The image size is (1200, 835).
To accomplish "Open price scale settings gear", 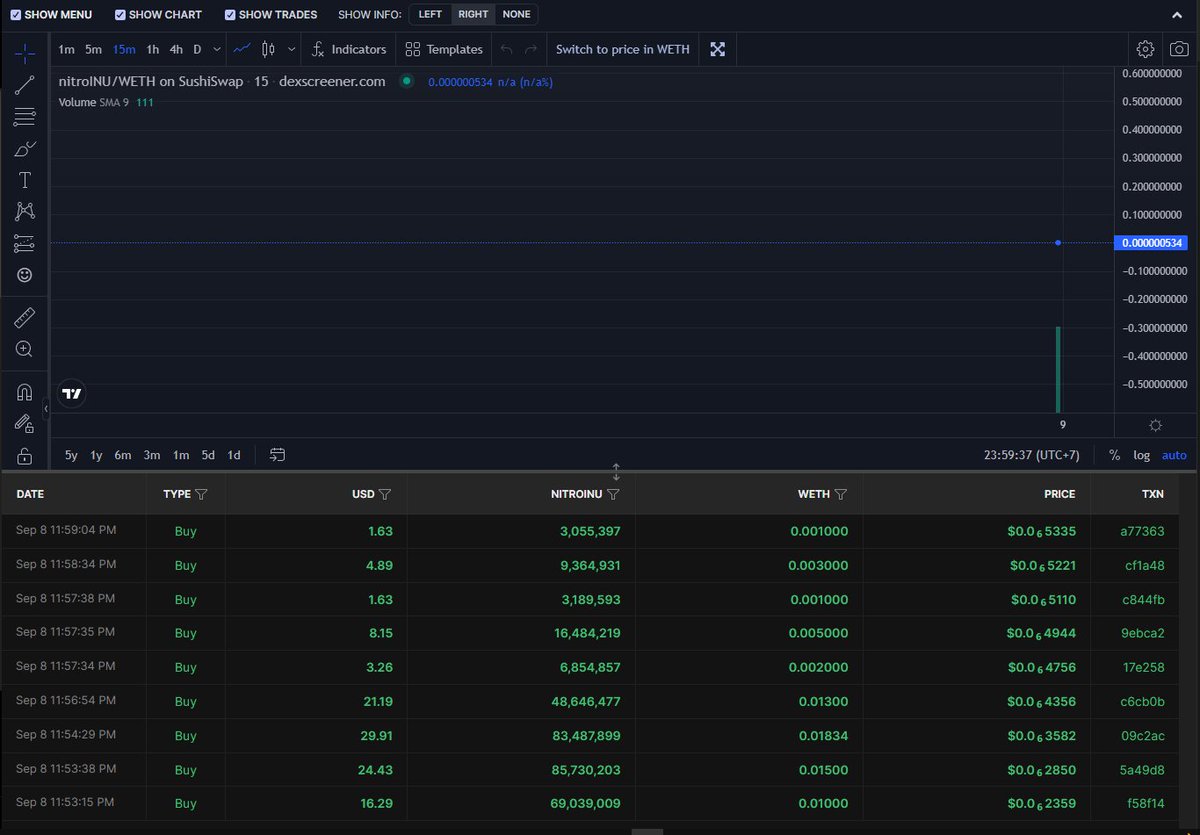I will click(1156, 425).
